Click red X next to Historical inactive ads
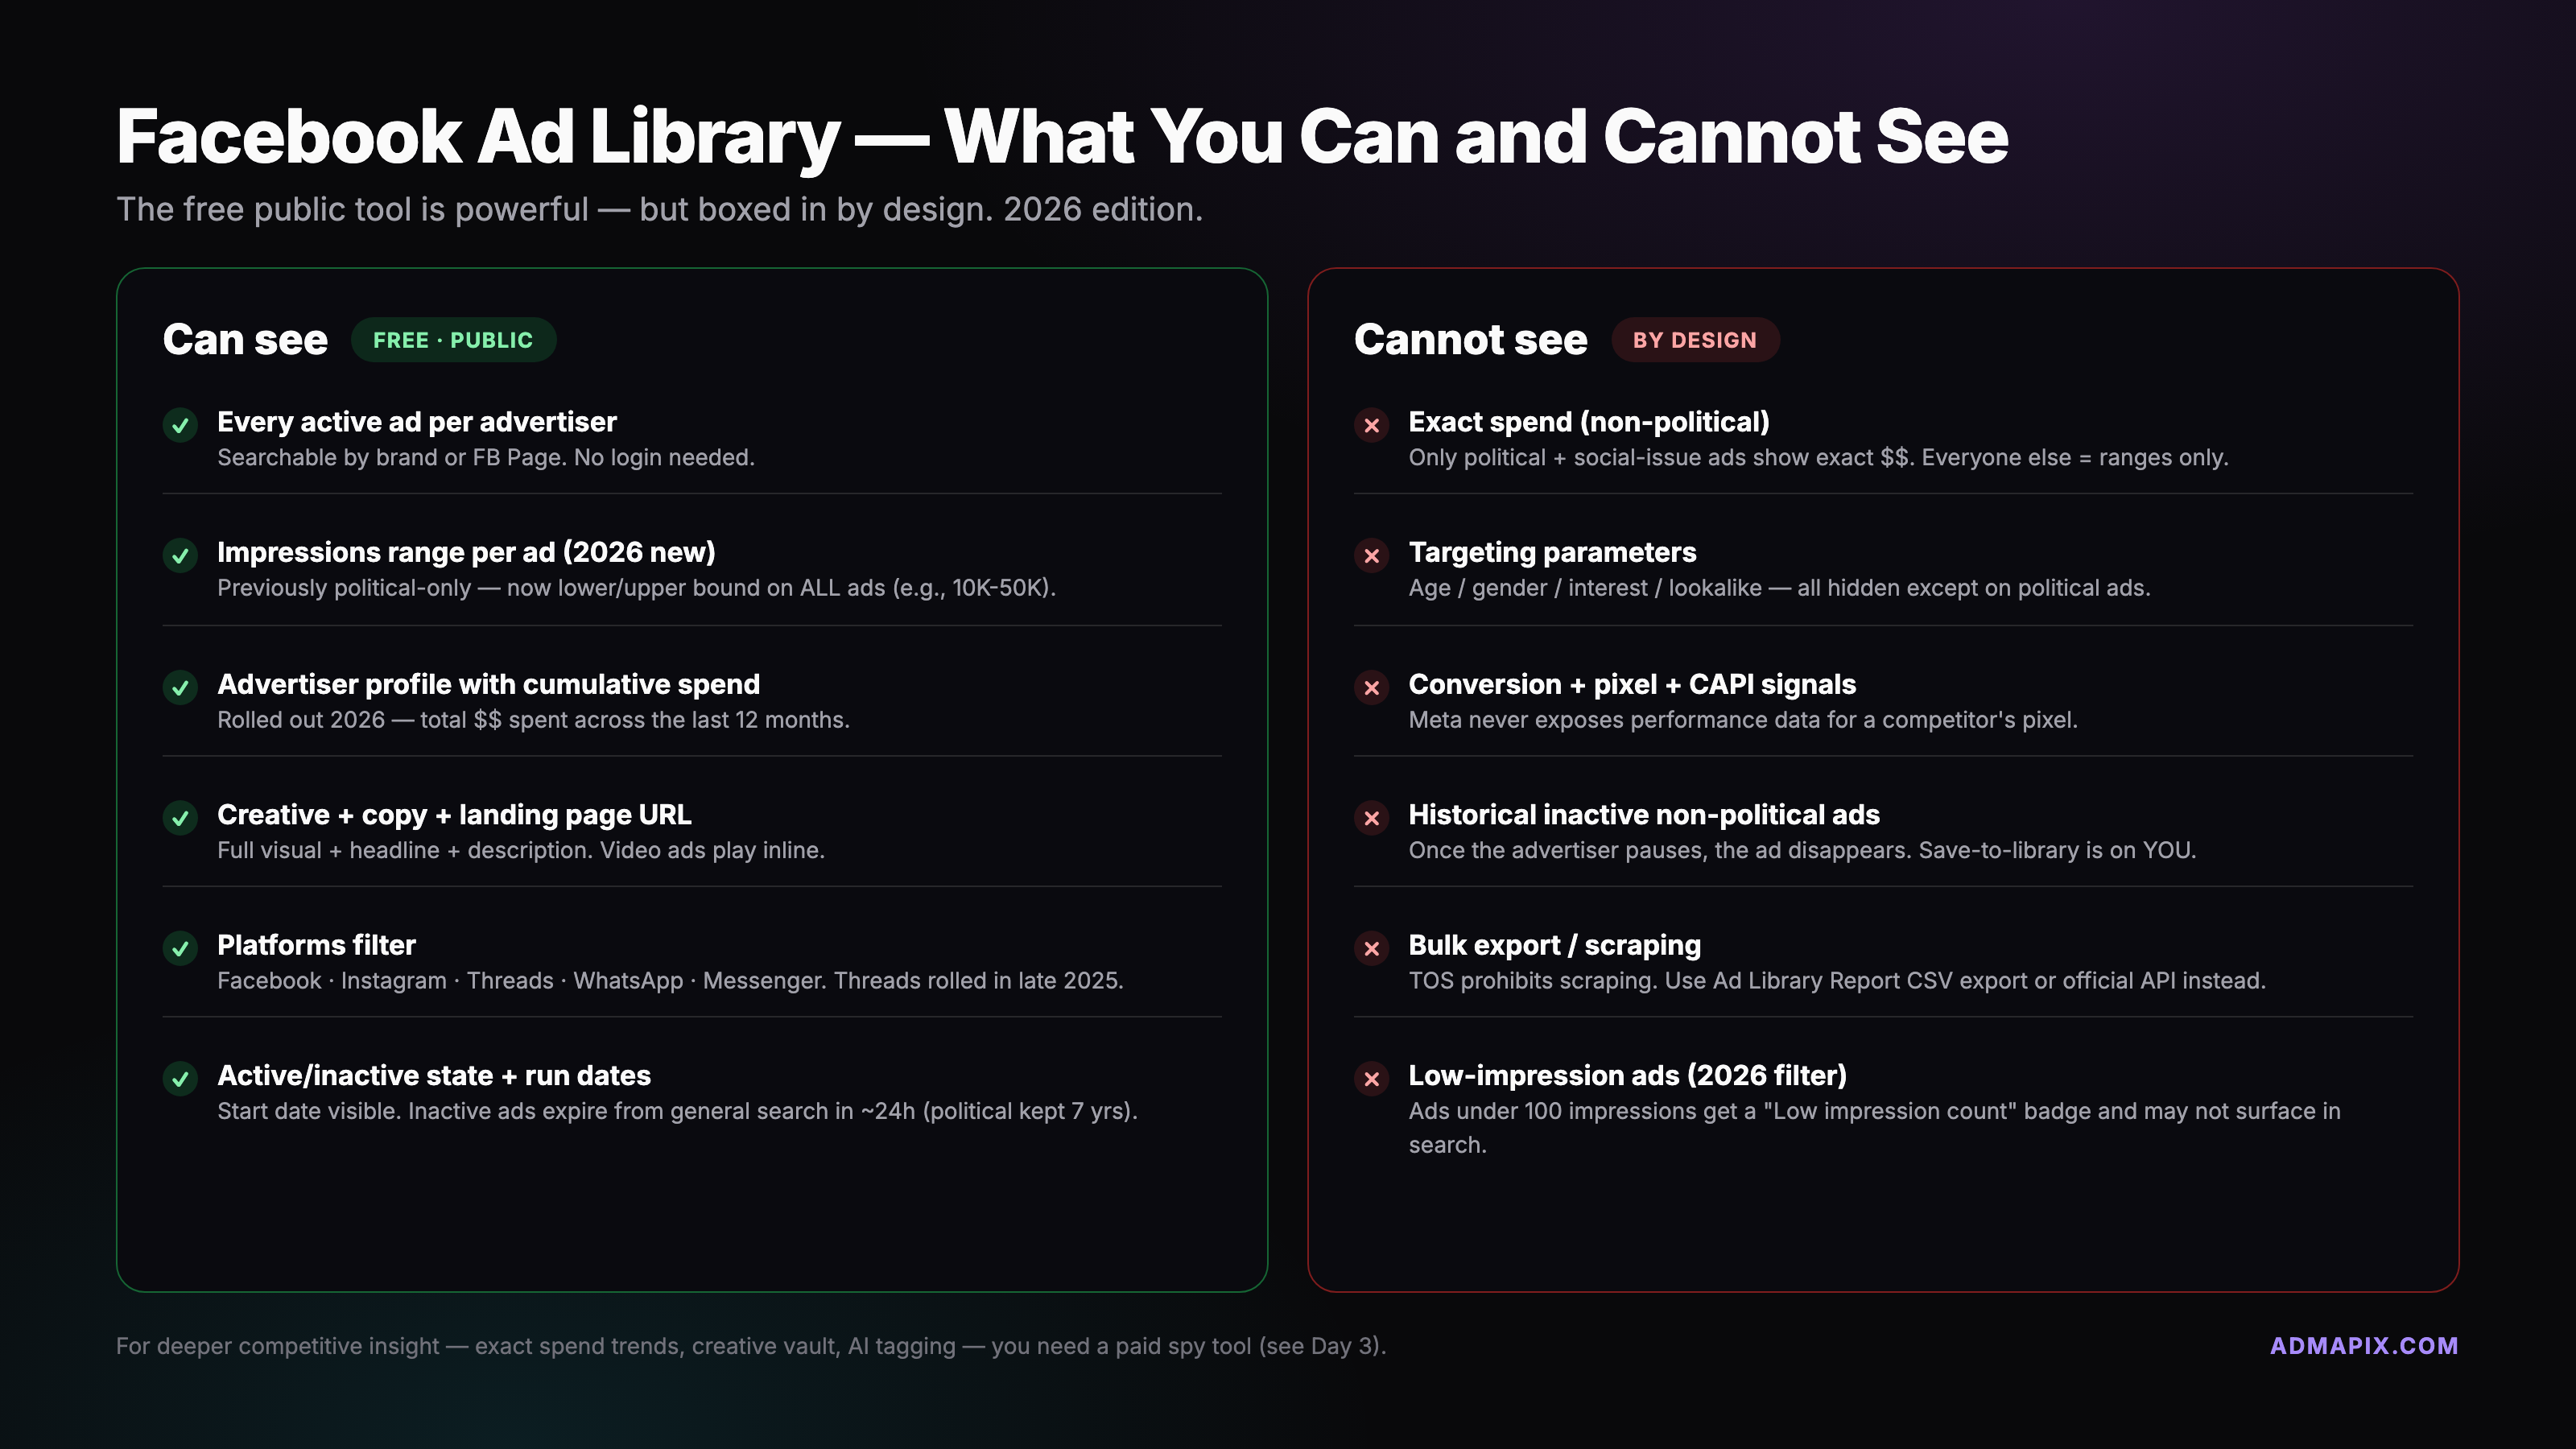Screen dimensions: 2576x1449 pos(1371,818)
